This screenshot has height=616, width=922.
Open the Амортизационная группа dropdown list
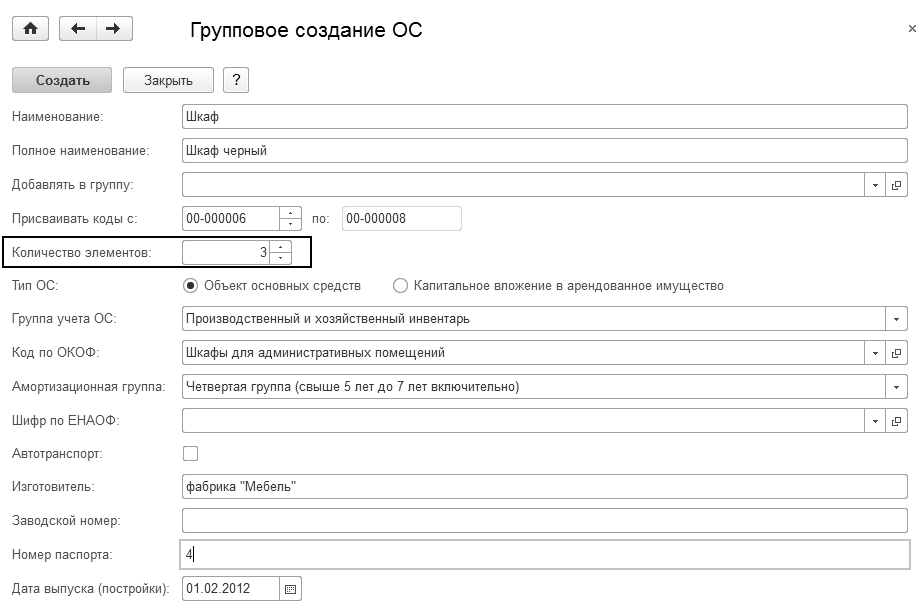point(896,387)
